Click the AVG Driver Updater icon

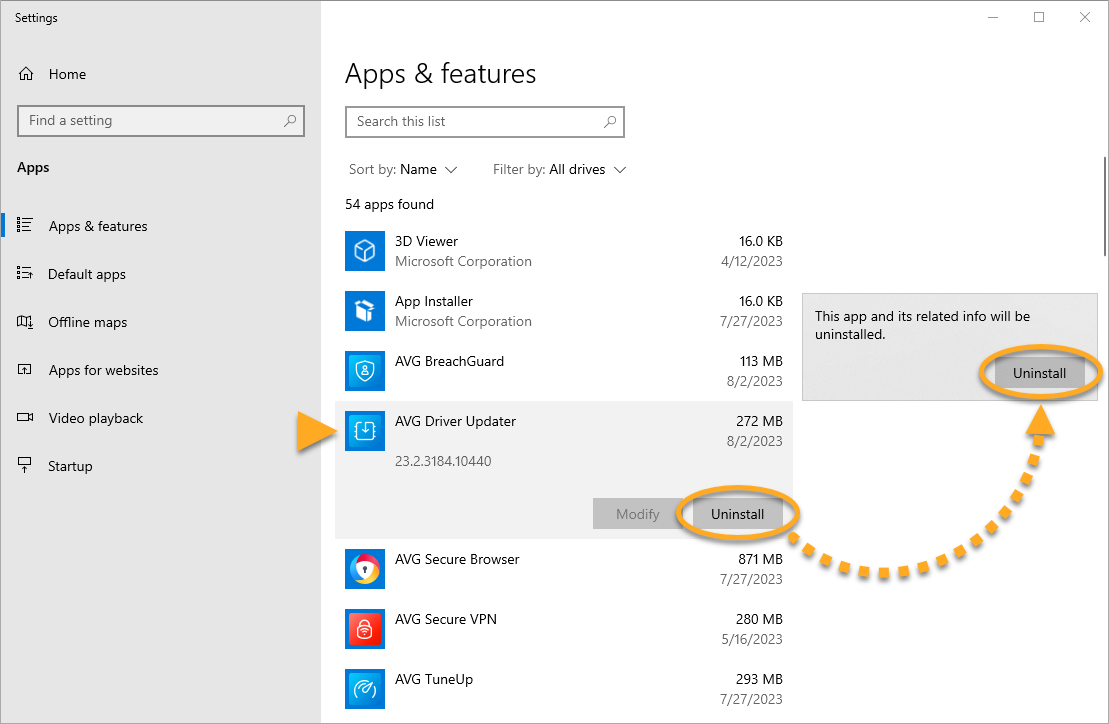(365, 431)
